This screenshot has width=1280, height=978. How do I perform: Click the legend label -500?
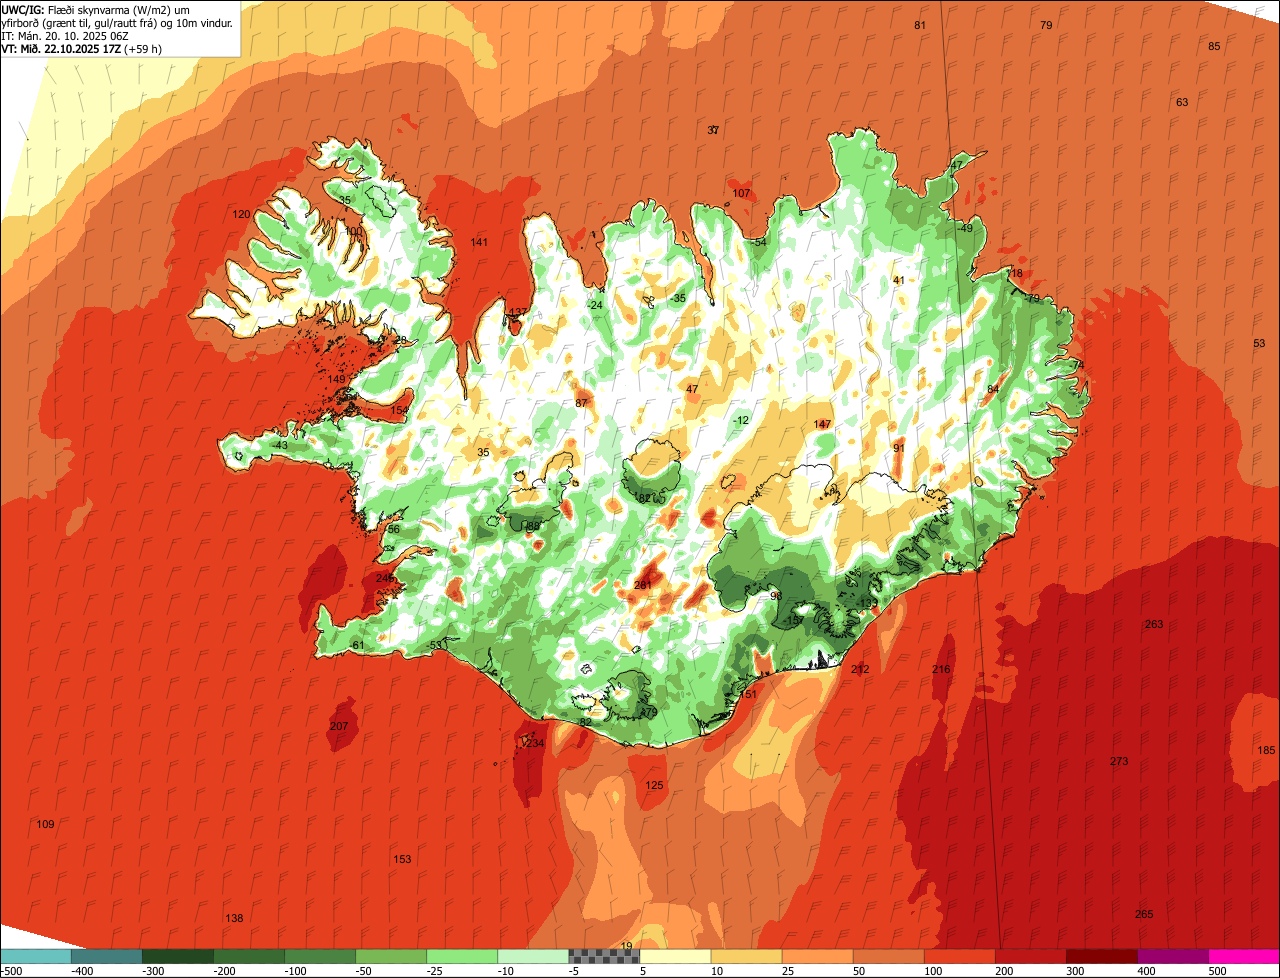[11, 971]
